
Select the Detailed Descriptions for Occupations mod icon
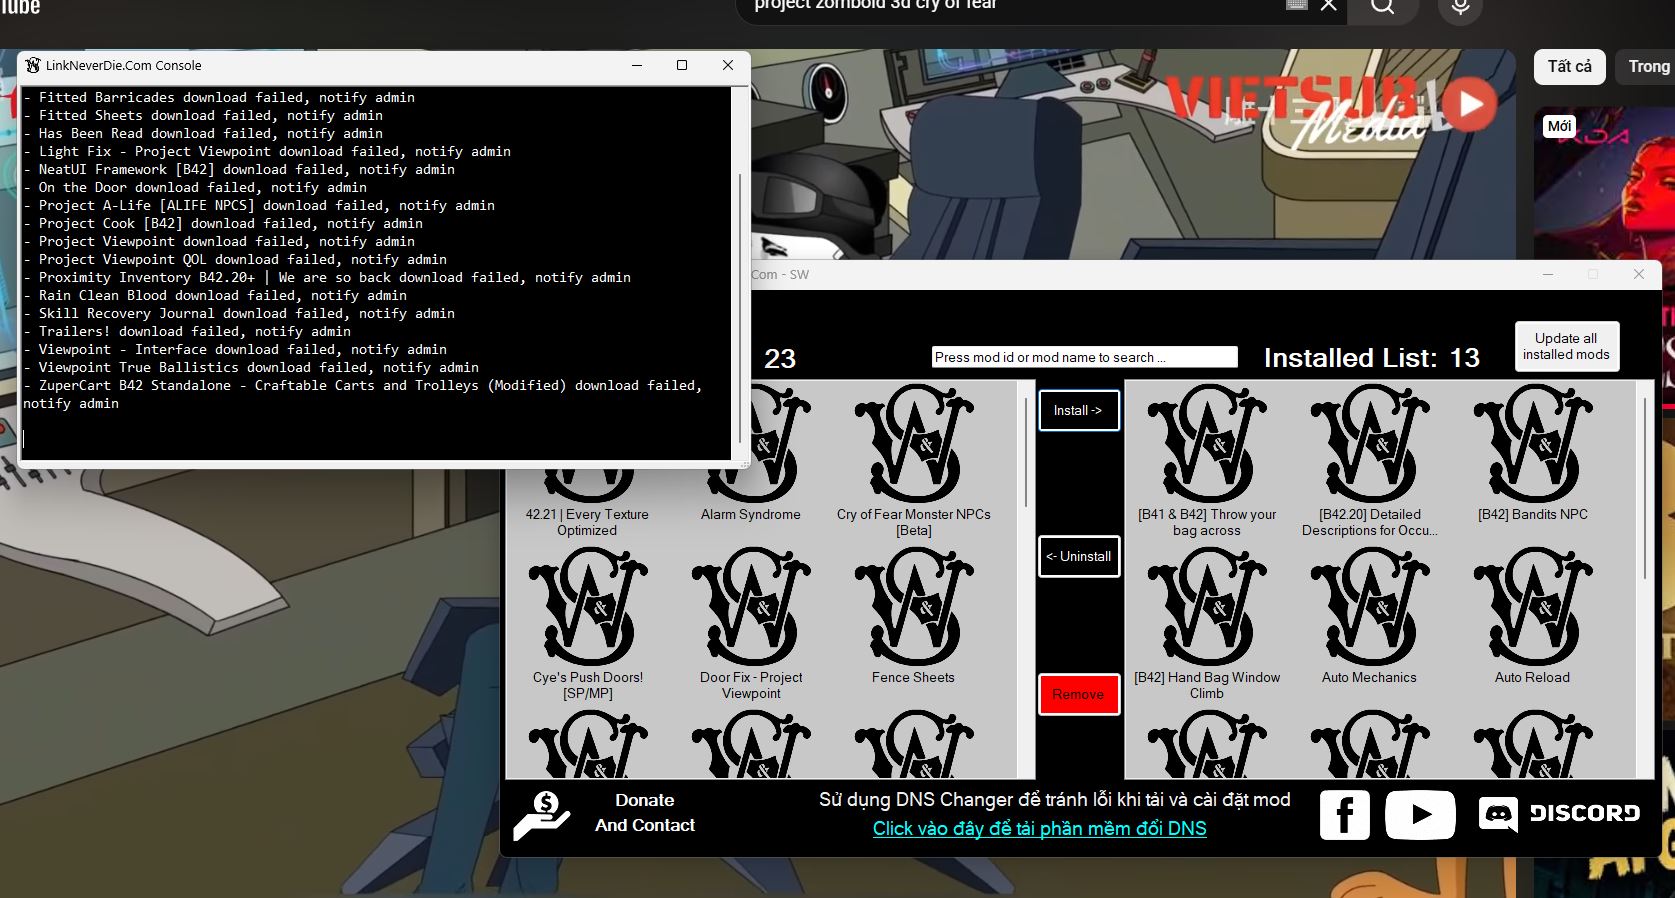(x=1370, y=443)
